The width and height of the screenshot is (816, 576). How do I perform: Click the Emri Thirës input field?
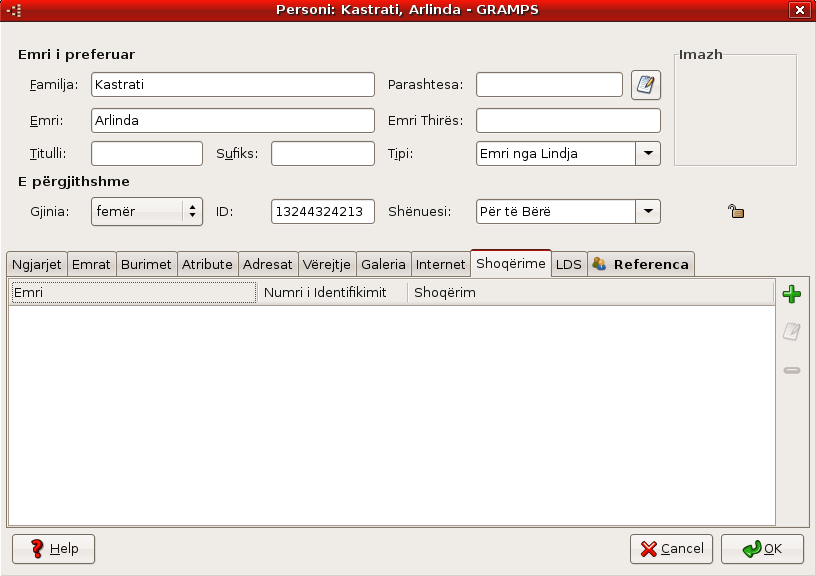pos(568,120)
